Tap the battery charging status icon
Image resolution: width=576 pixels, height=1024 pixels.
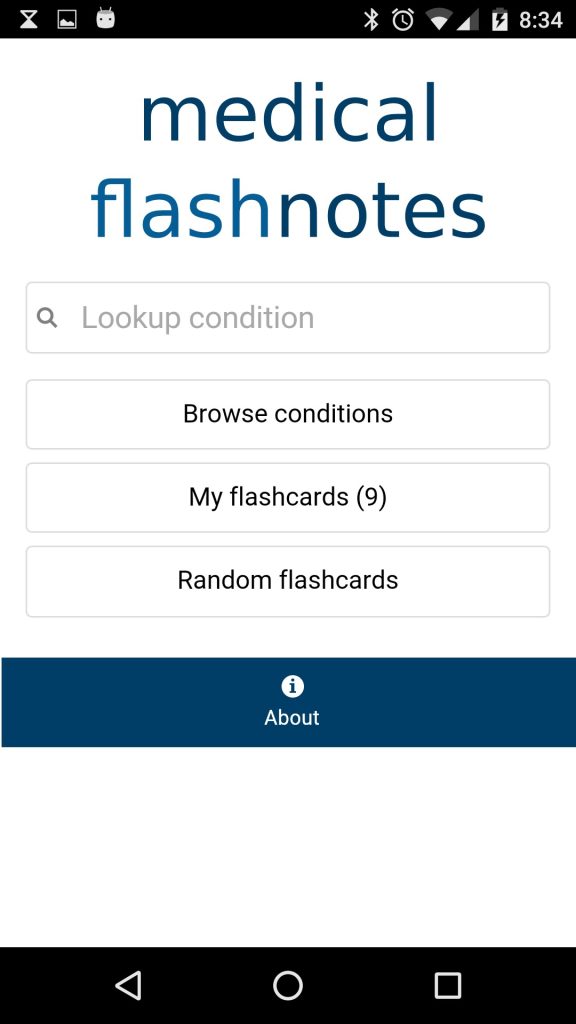pyautogui.click(x=499, y=20)
